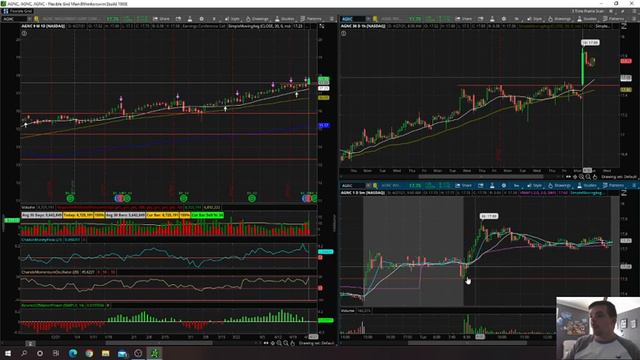Open Windows Start menu
Screen dimensions: 640x360
(8, 353)
